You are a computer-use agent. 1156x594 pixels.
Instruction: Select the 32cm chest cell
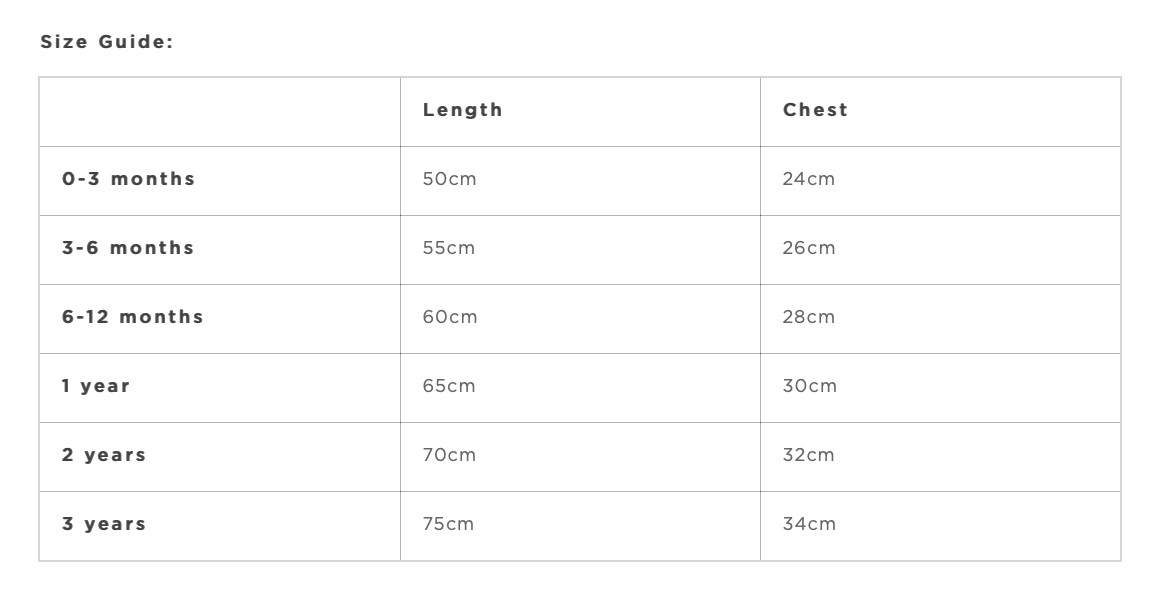click(x=809, y=455)
